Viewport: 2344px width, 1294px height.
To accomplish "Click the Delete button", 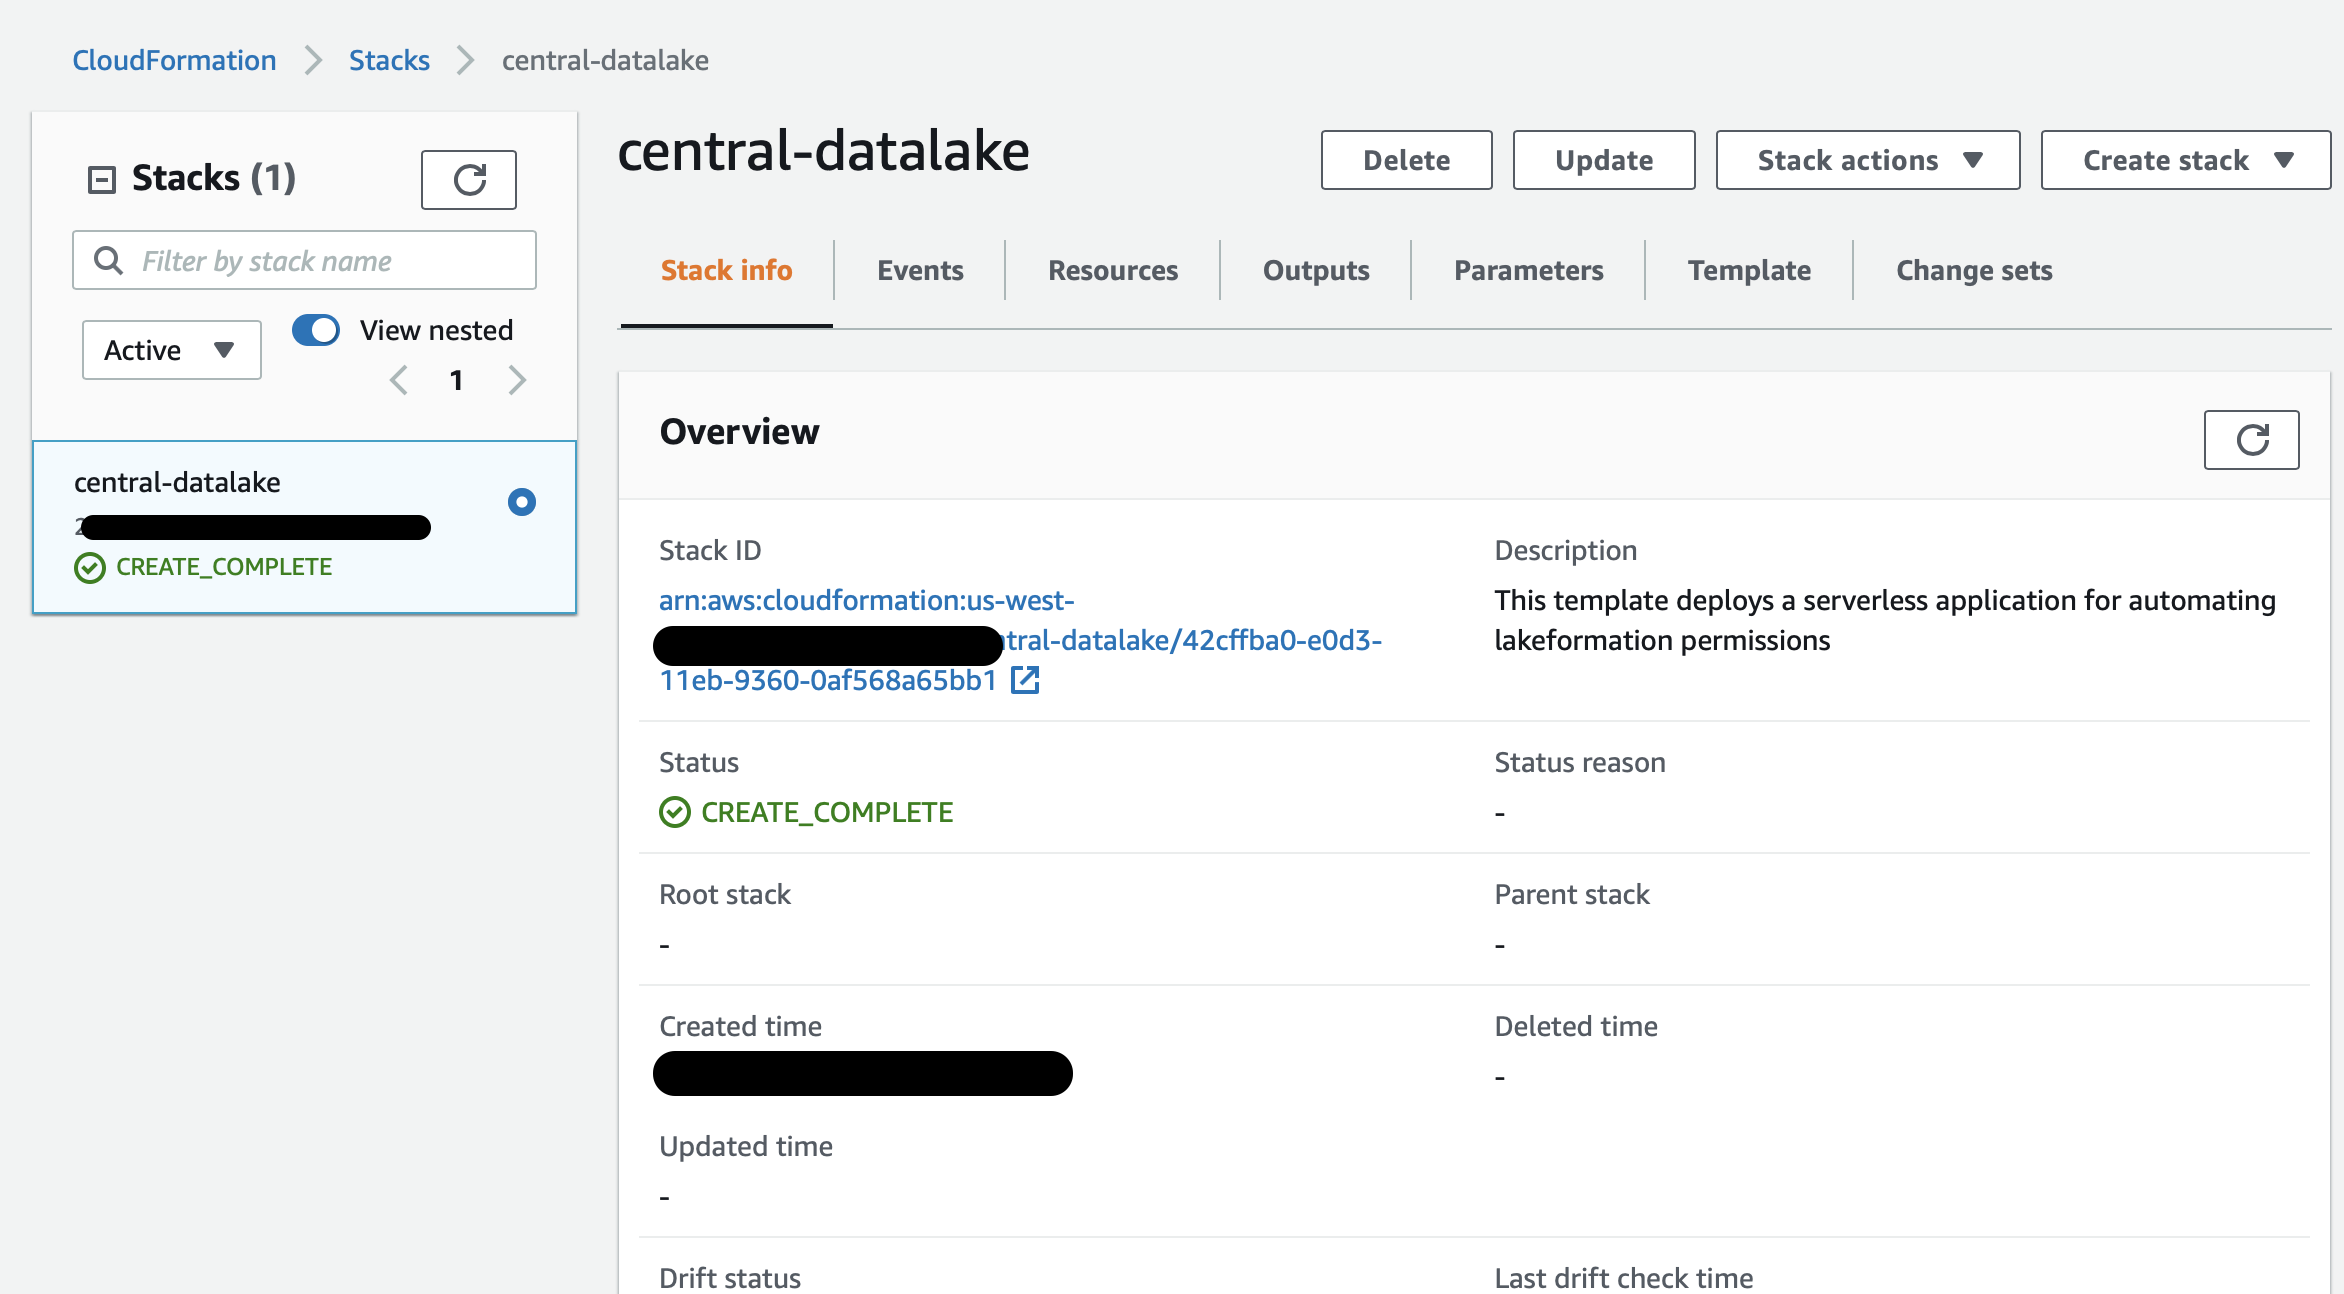I will [x=1406, y=160].
